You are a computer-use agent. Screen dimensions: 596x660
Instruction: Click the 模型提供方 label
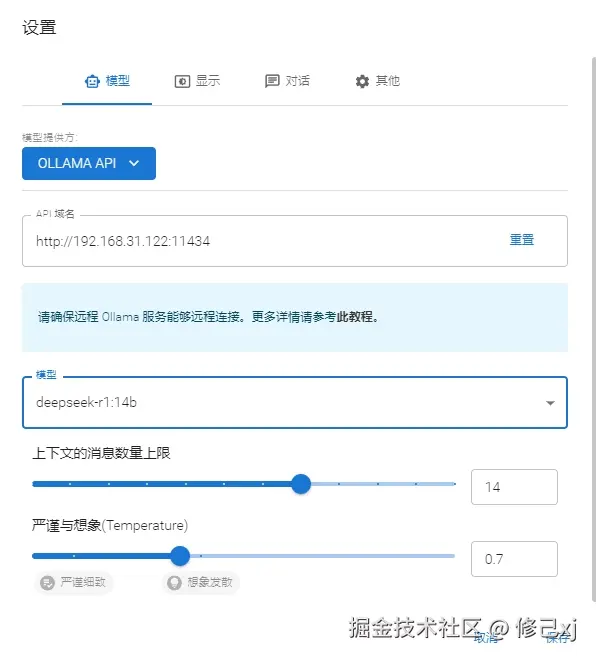click(x=50, y=137)
